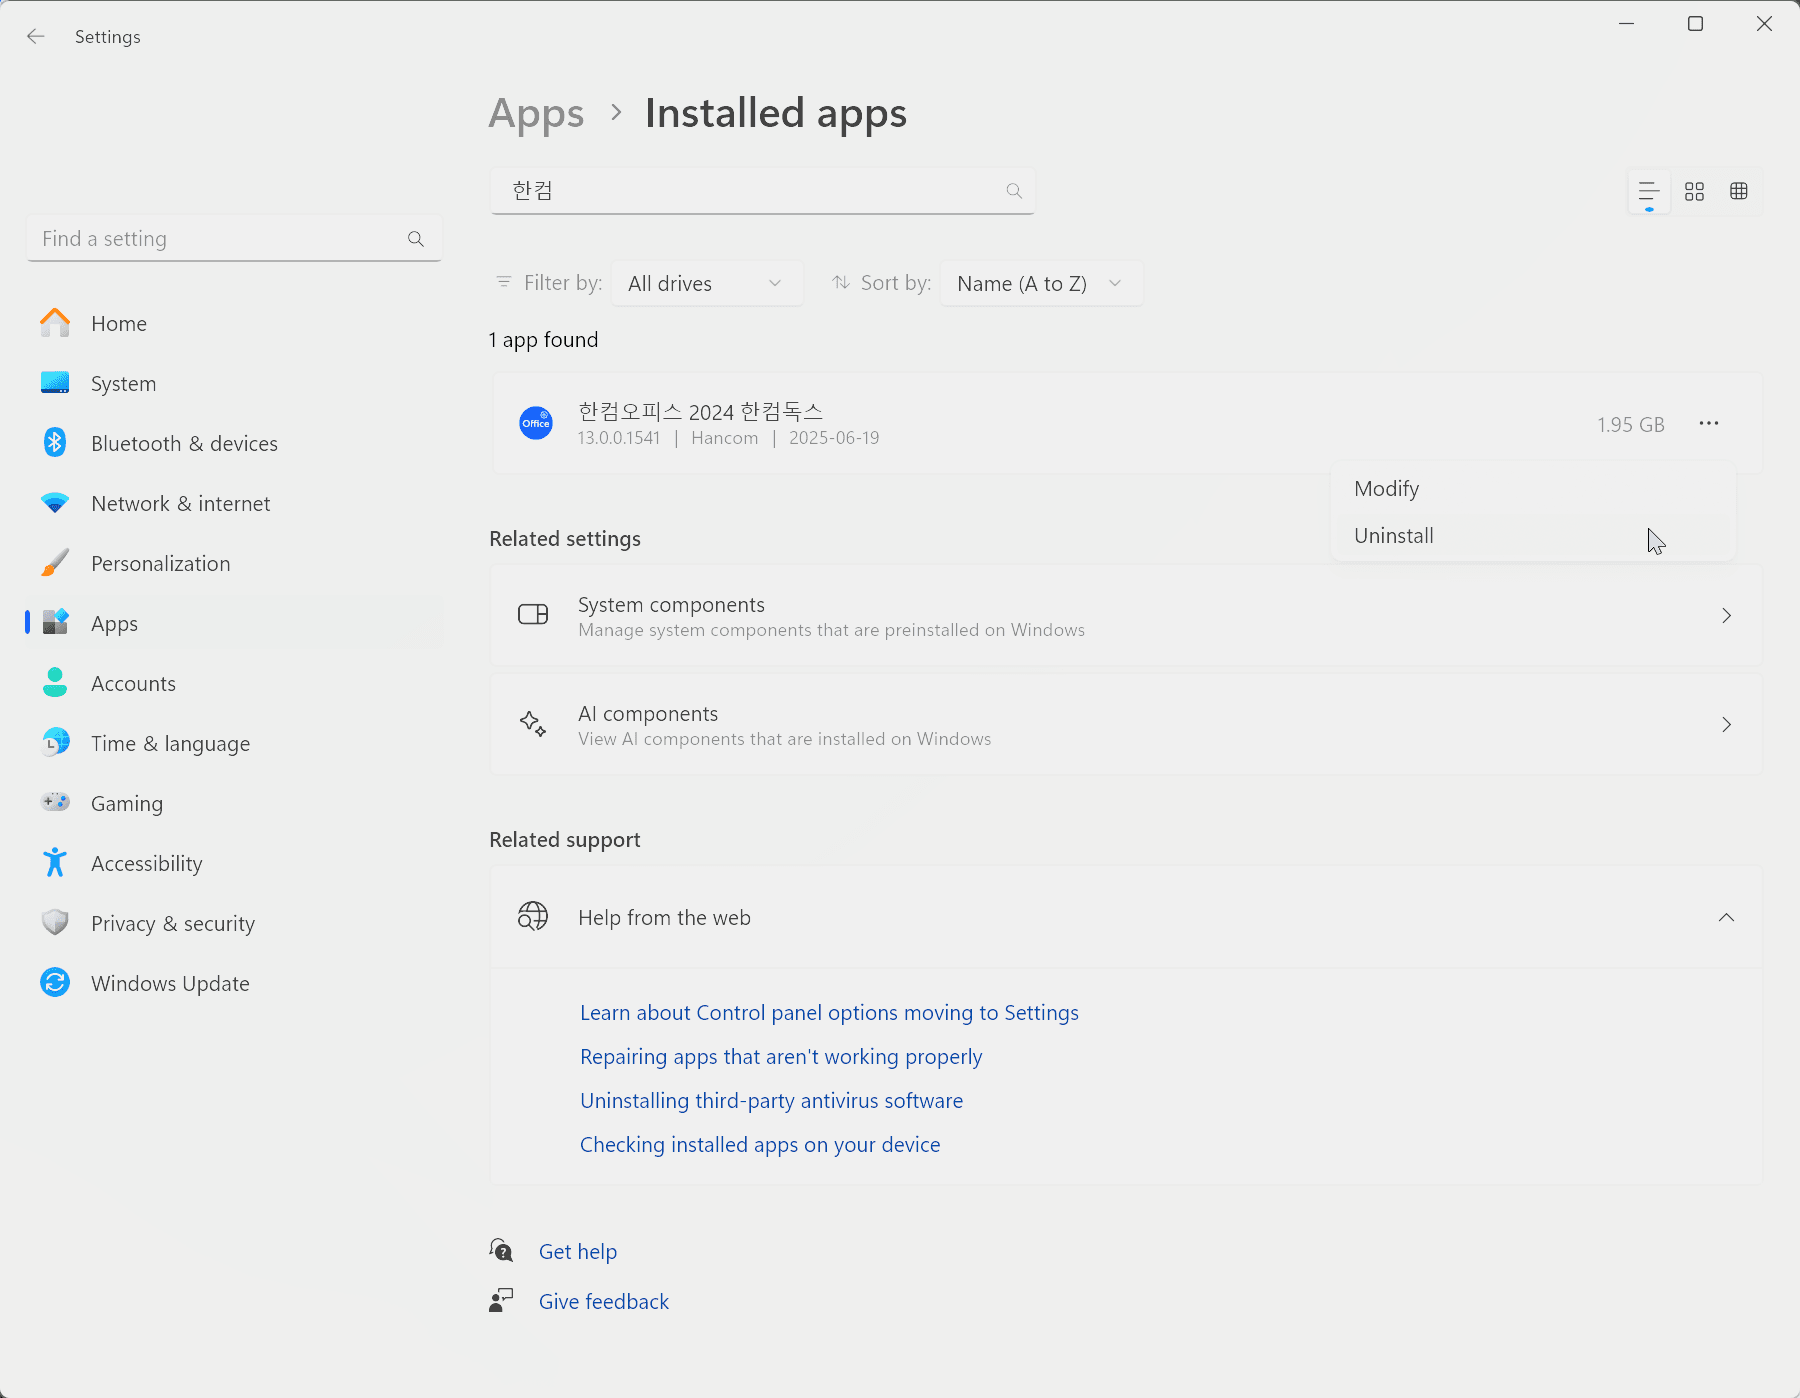This screenshot has height=1398, width=1800.
Task: Click the Get help link
Action: pyautogui.click(x=578, y=1251)
